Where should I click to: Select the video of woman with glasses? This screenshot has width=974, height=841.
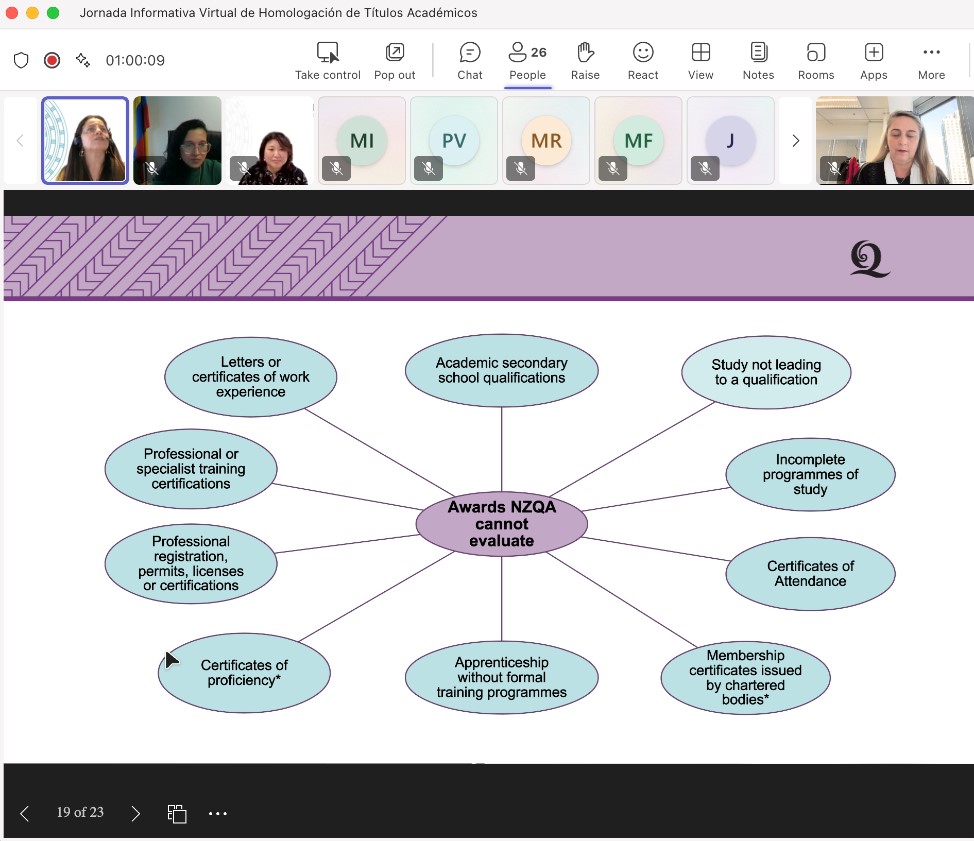177,140
